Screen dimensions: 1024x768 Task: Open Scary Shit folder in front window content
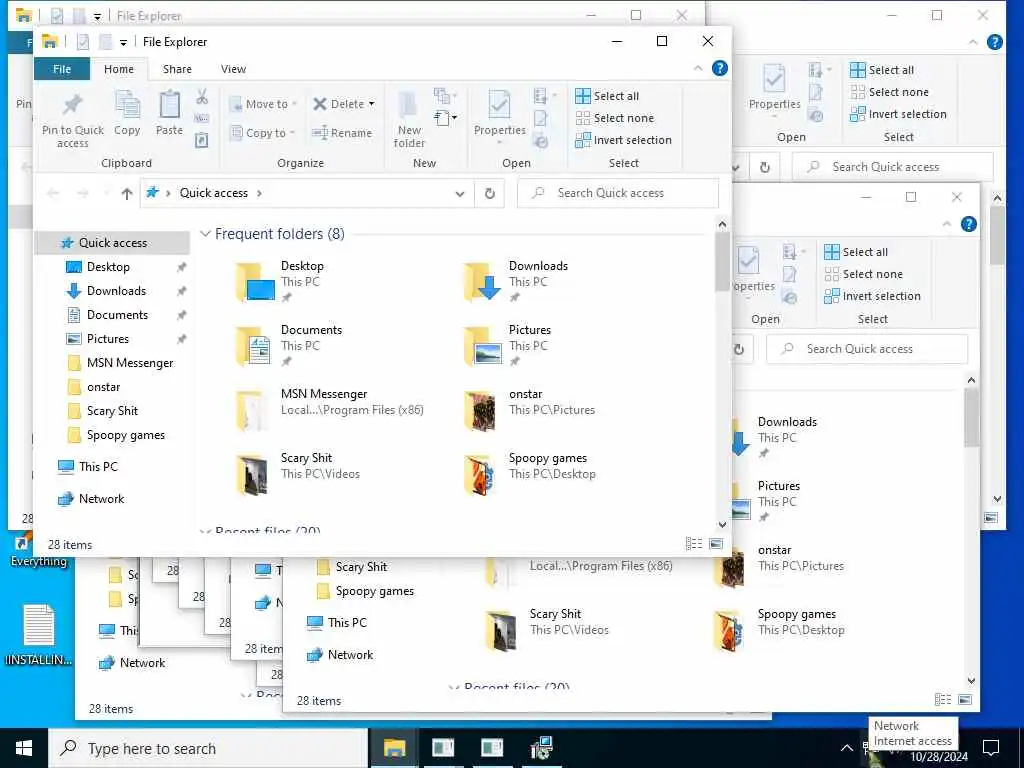click(x=297, y=473)
